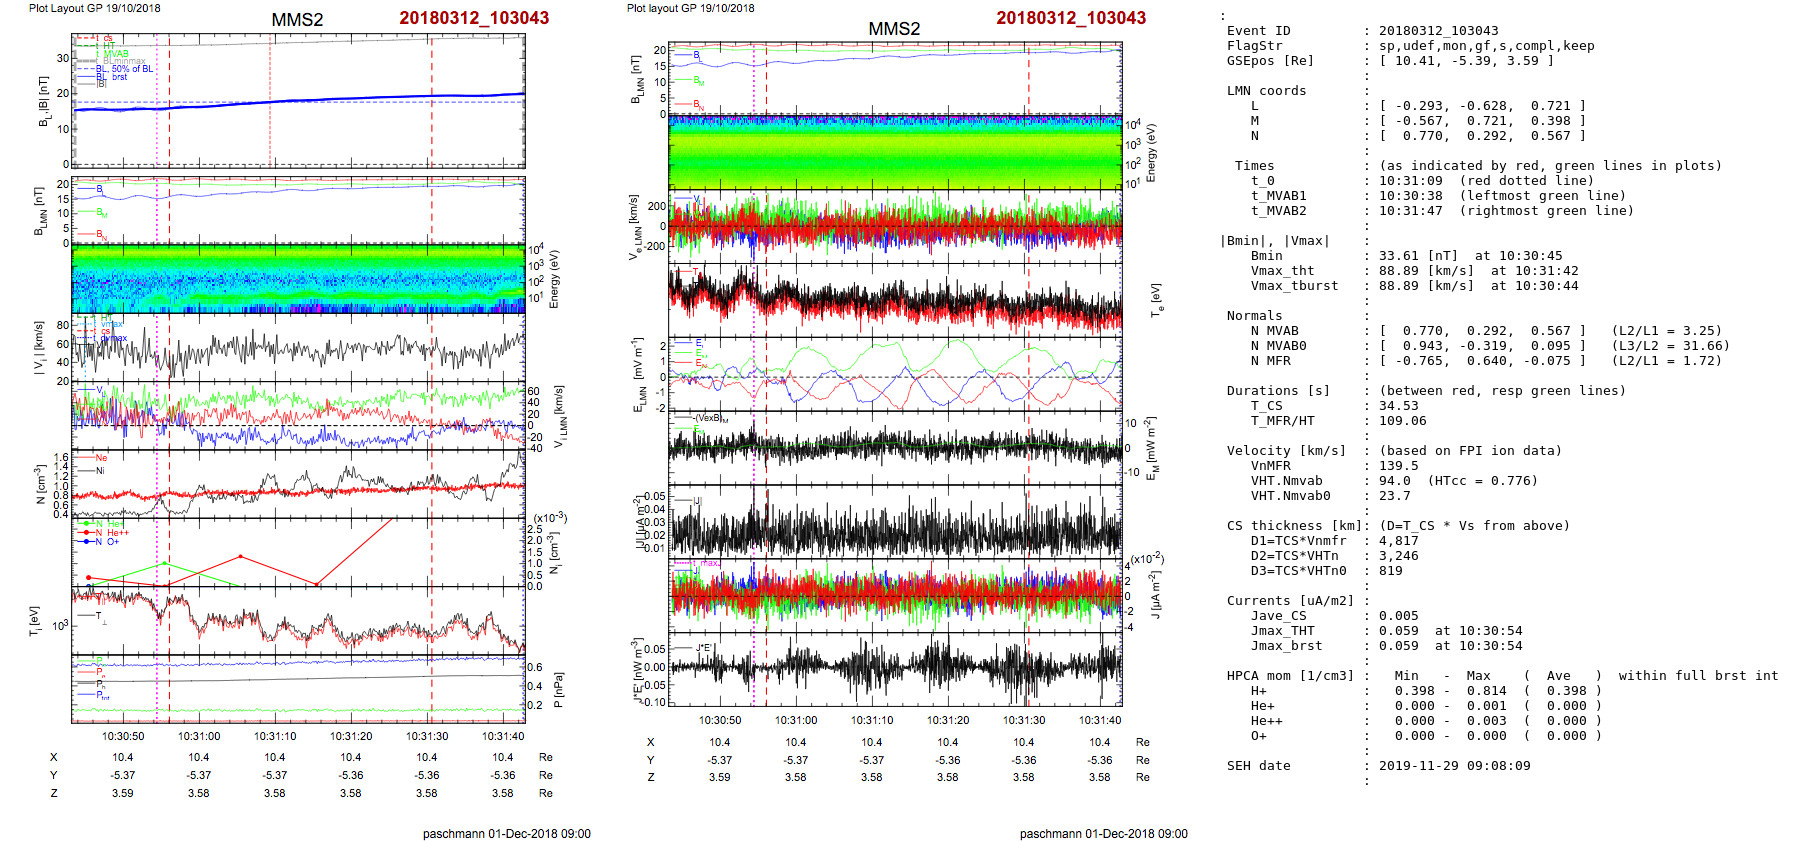Select the 'O+' row label in HPCA table
The image size is (1804, 841).
[1258, 736]
